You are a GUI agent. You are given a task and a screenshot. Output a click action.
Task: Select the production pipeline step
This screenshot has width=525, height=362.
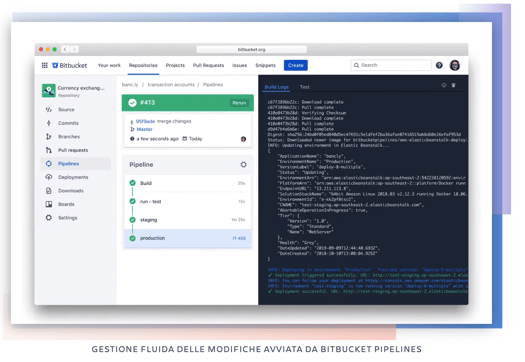(x=188, y=238)
